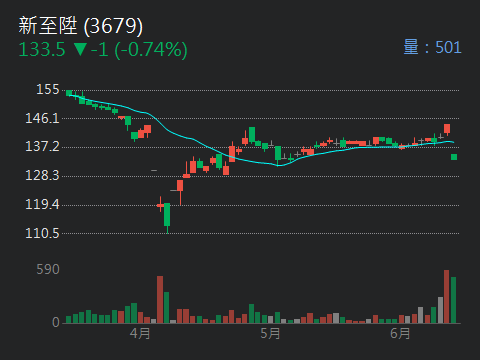Click the price change 133.5 ▼-1 (-0.74%)
The height and width of the screenshot is (360, 480).
point(103,50)
